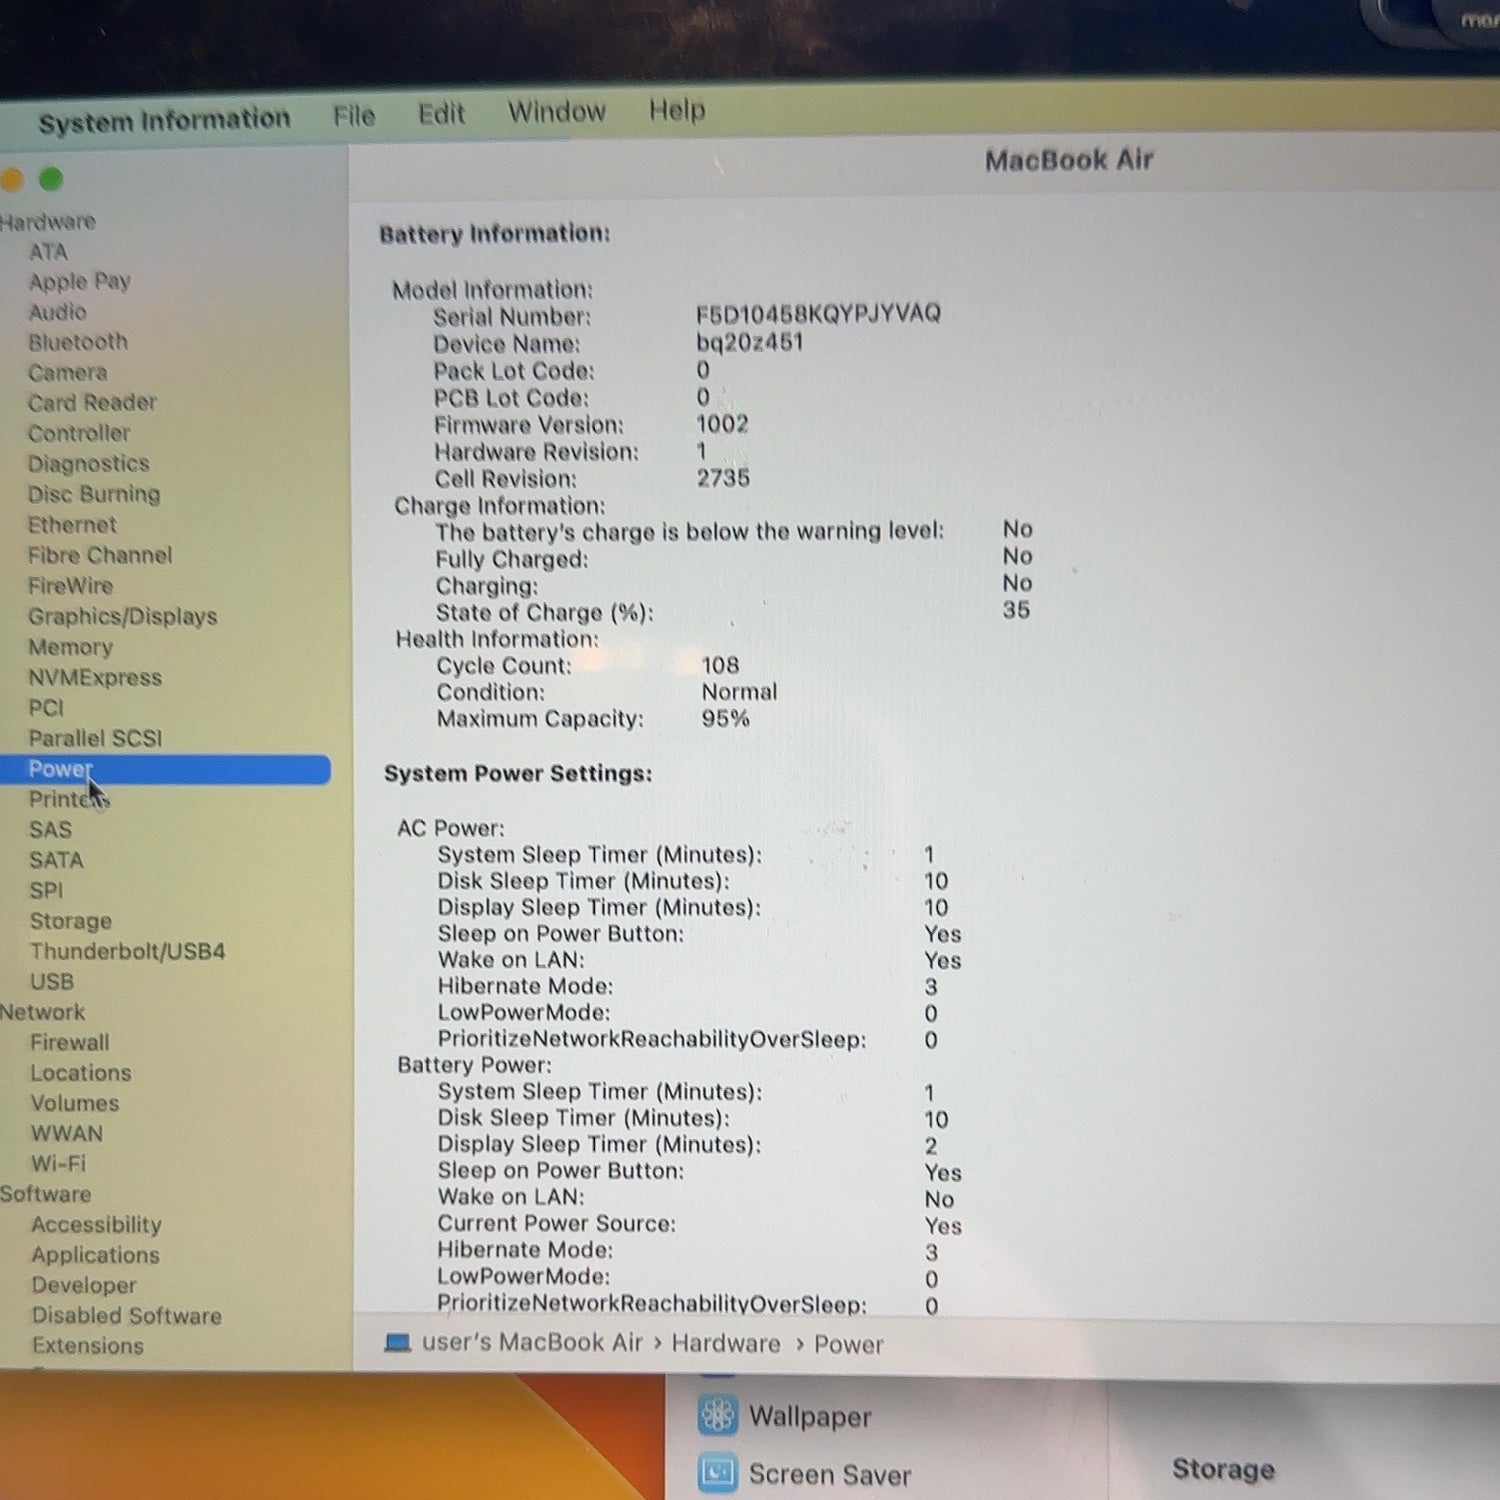The height and width of the screenshot is (1500, 1500).
Task: Select USB in the sidebar
Action: (52, 982)
